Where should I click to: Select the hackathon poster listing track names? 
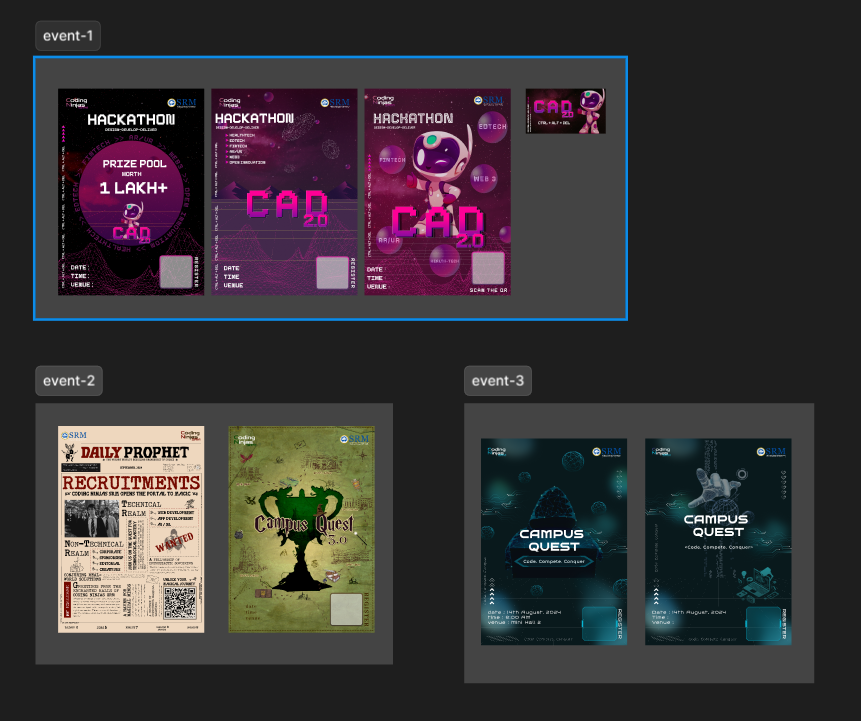pos(284,191)
